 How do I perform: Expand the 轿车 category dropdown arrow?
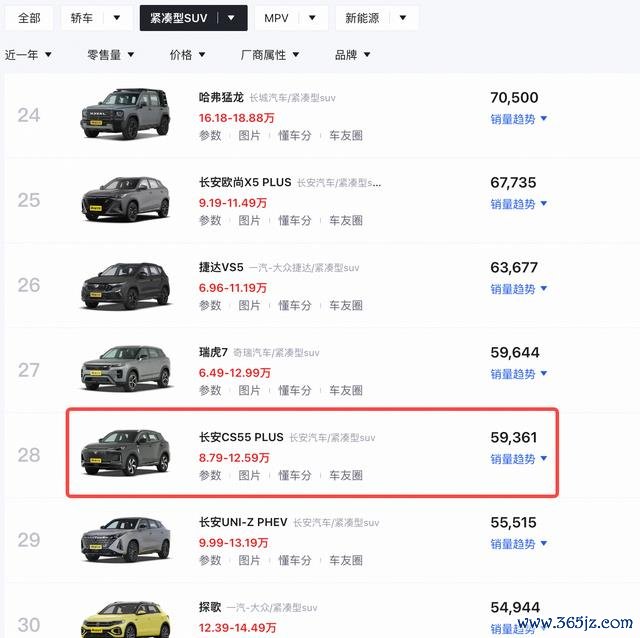click(x=117, y=18)
